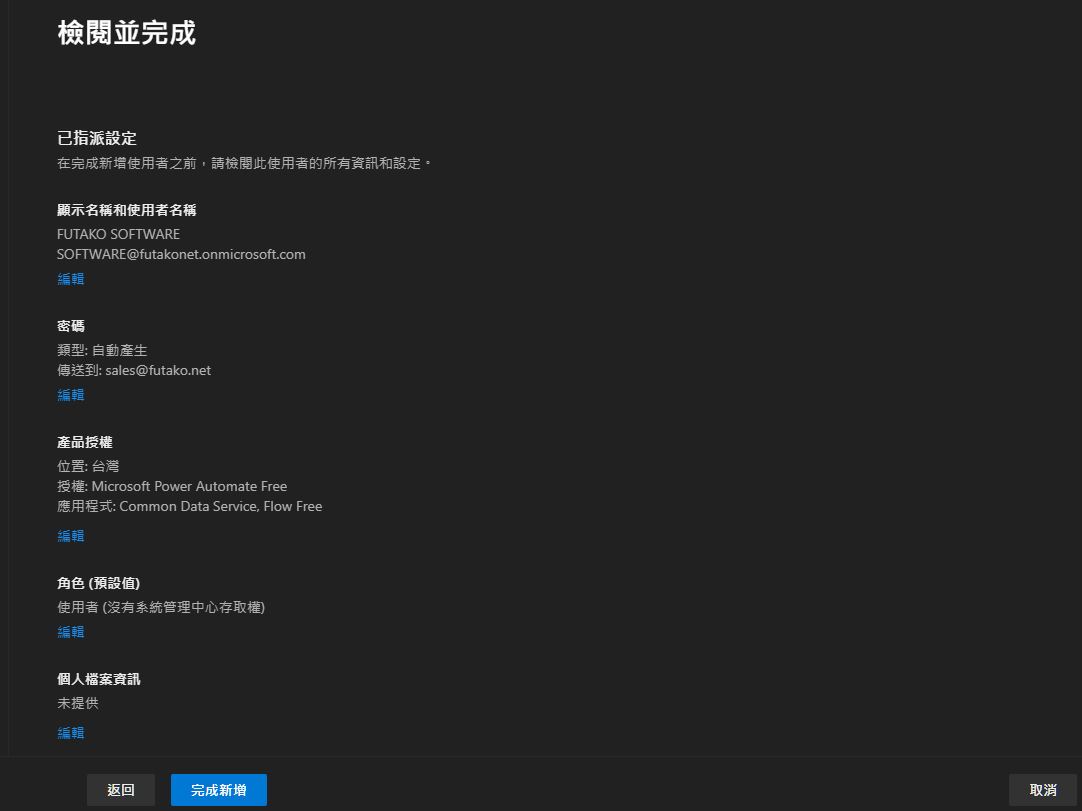Edit the 產品授權 section settings
Image resolution: width=1082 pixels, height=811 pixels.
pos(71,536)
